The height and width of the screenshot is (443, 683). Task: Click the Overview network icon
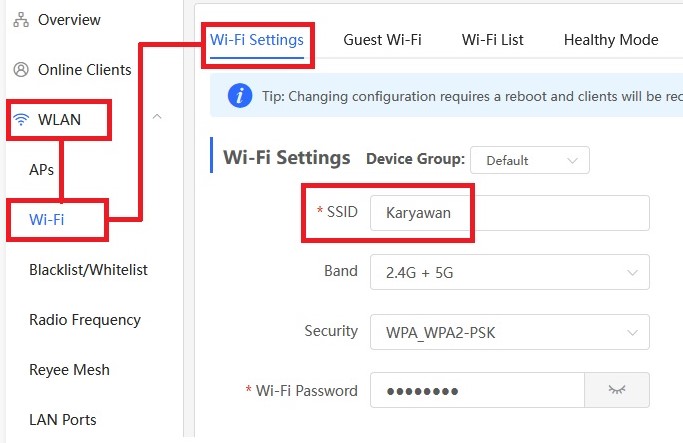(x=21, y=20)
